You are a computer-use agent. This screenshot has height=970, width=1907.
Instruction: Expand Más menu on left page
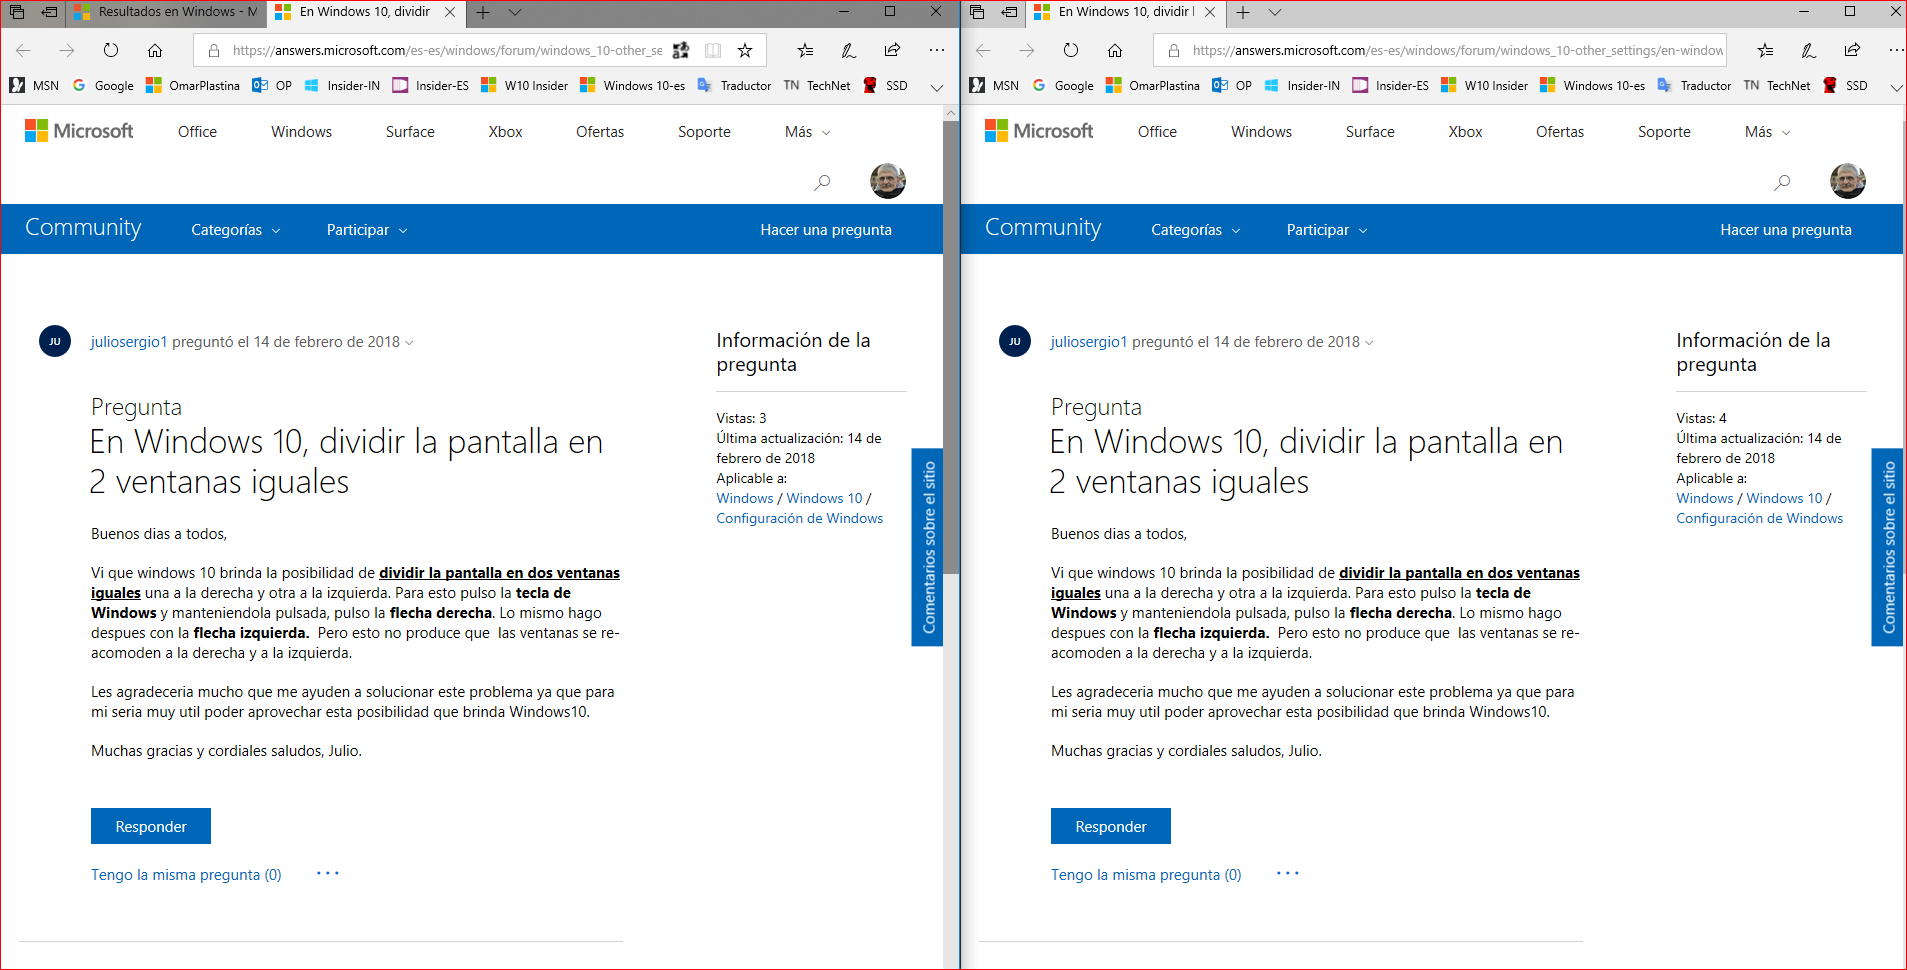808,132
